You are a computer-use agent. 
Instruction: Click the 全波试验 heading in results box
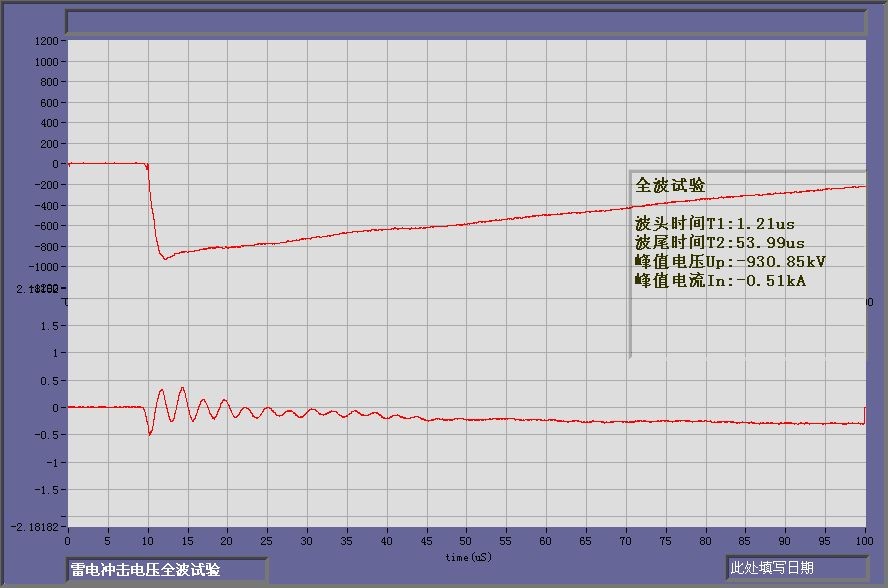(x=670, y=185)
